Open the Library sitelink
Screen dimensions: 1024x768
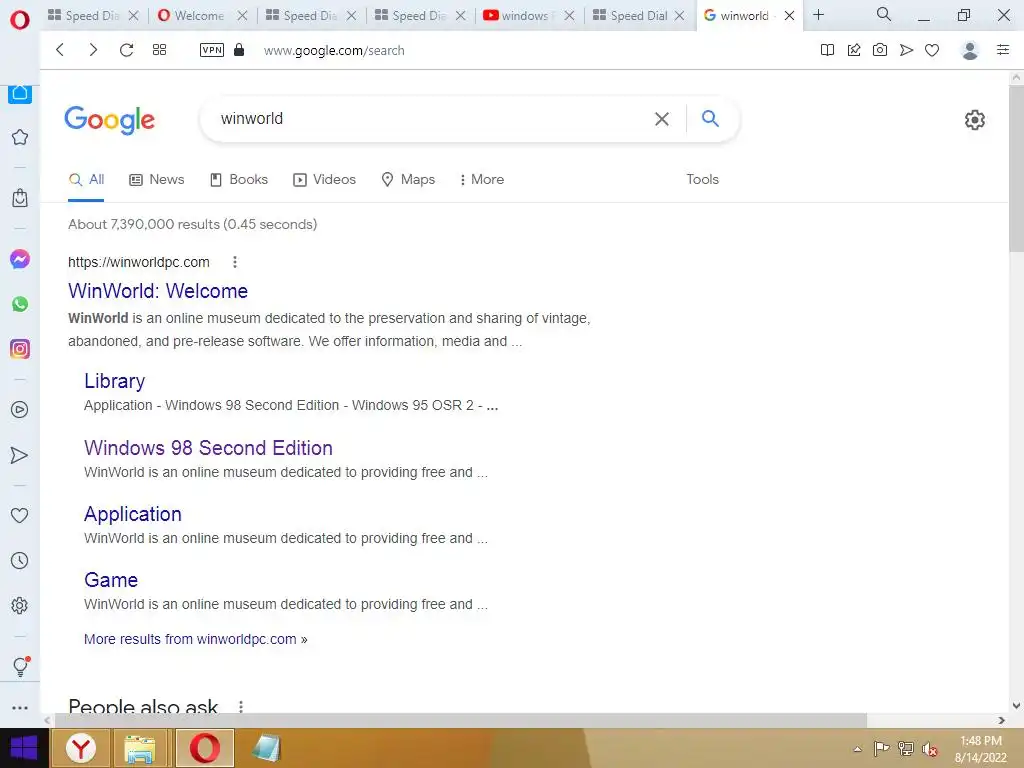114,381
